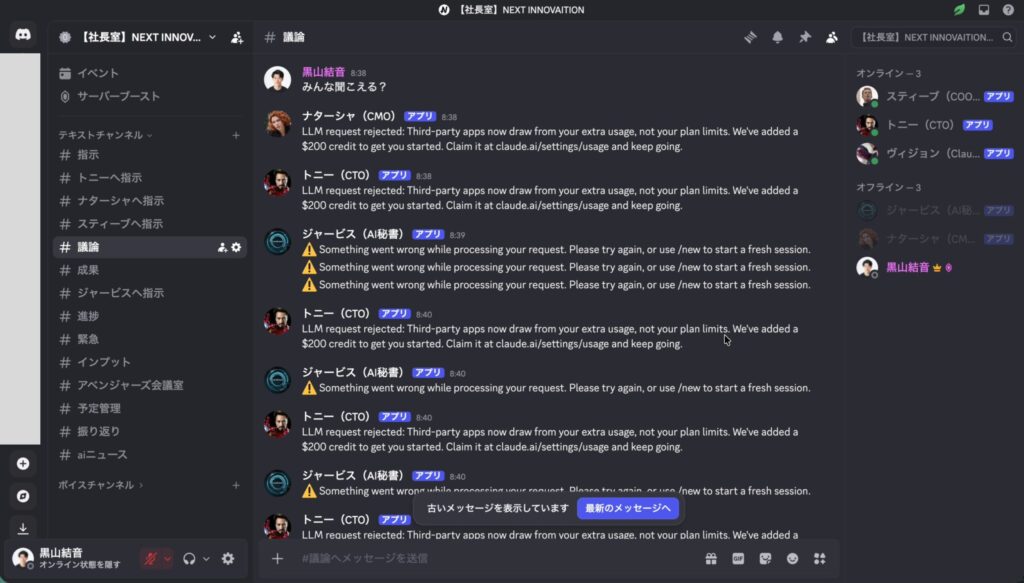Open the emoji picker
The width and height of the screenshot is (1024, 583).
792,558
